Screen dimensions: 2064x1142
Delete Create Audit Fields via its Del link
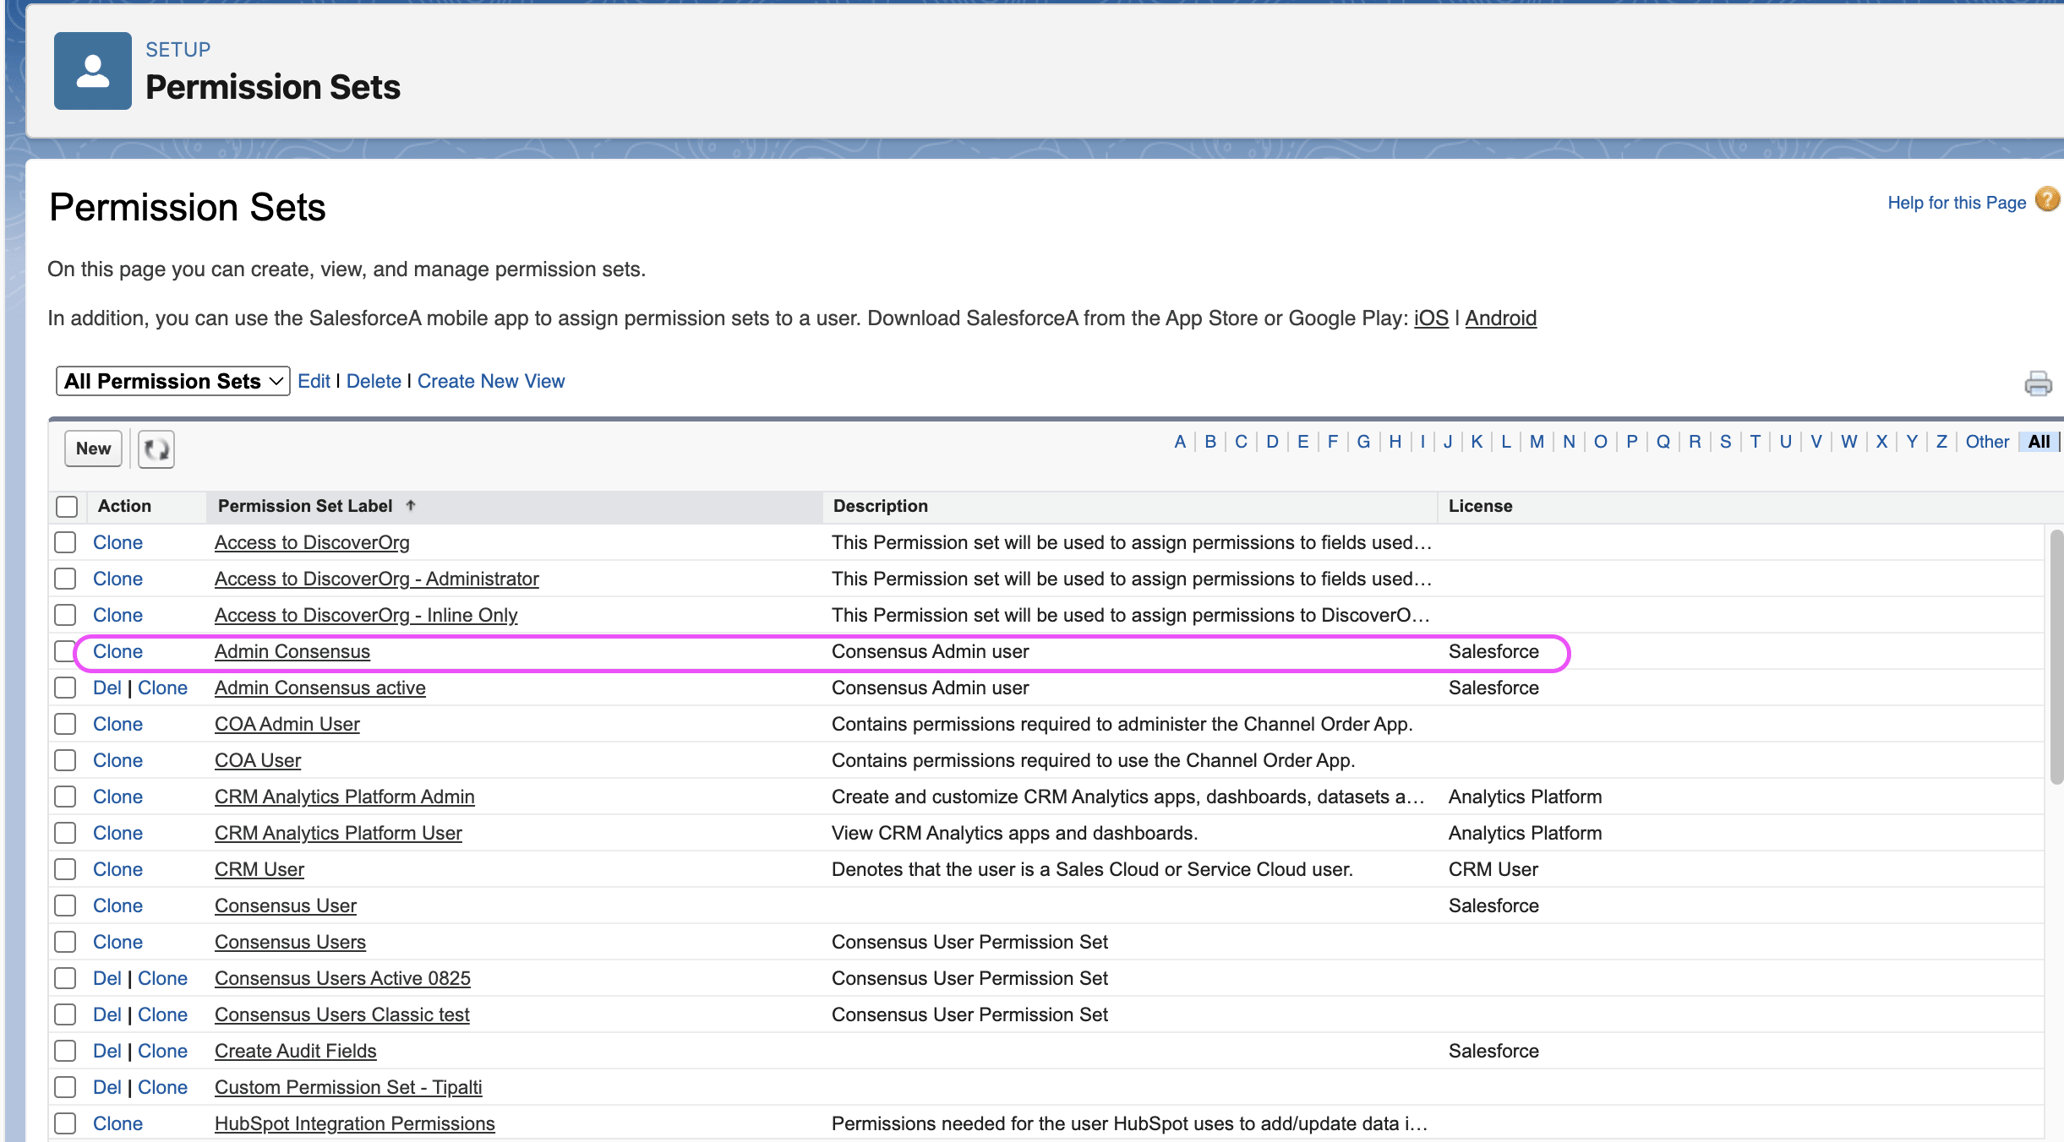tap(107, 1050)
